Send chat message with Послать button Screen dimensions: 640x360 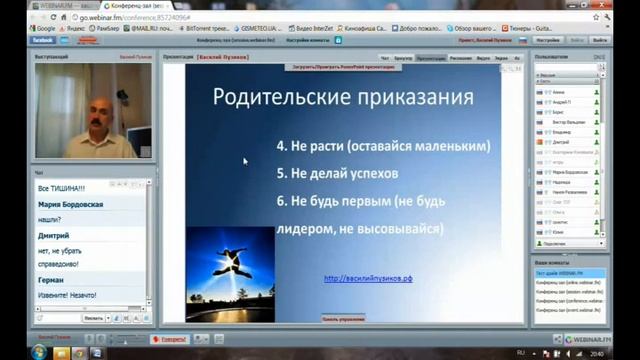[x=93, y=318]
